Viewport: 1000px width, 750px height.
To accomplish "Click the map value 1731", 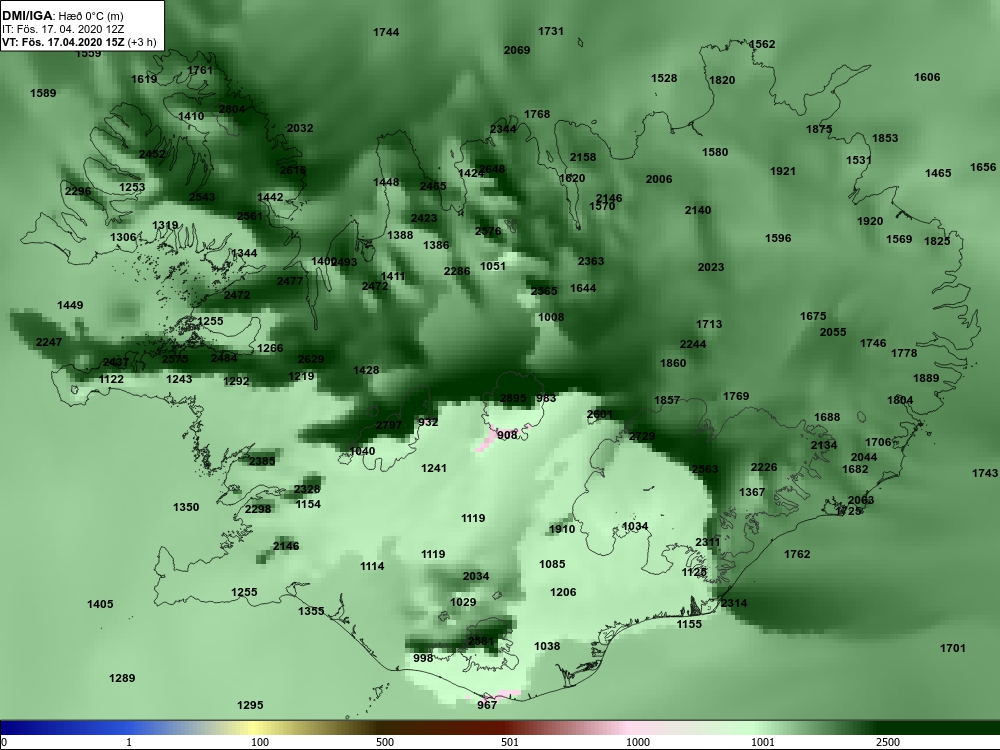I will (x=550, y=31).
